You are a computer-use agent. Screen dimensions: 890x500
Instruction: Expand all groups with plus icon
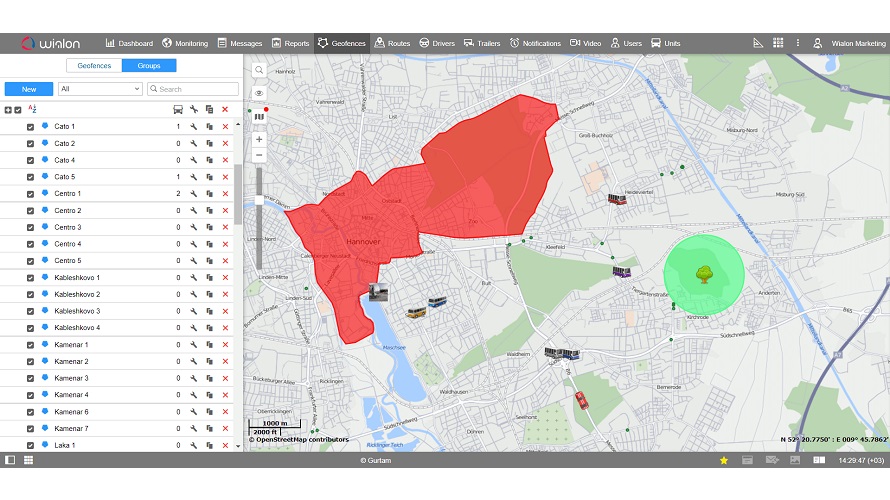(8, 110)
